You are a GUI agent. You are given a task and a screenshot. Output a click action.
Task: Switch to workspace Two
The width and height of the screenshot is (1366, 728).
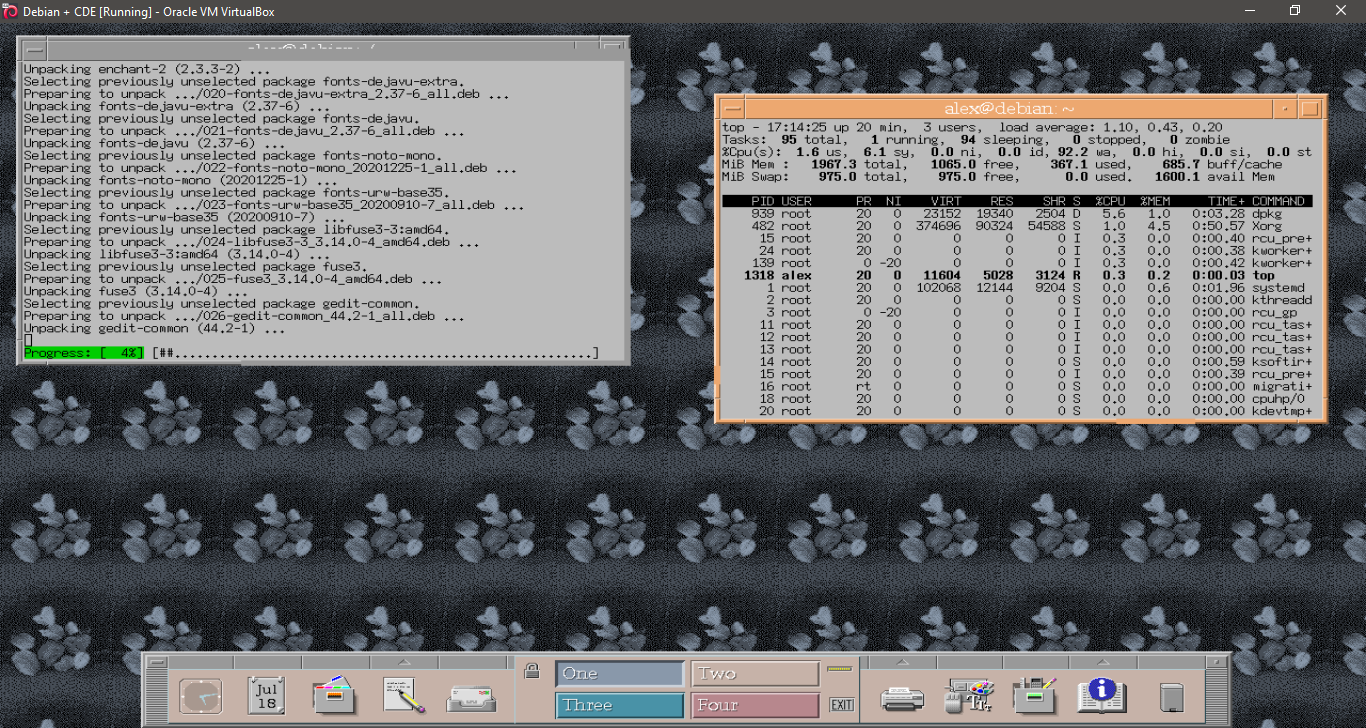(755, 674)
